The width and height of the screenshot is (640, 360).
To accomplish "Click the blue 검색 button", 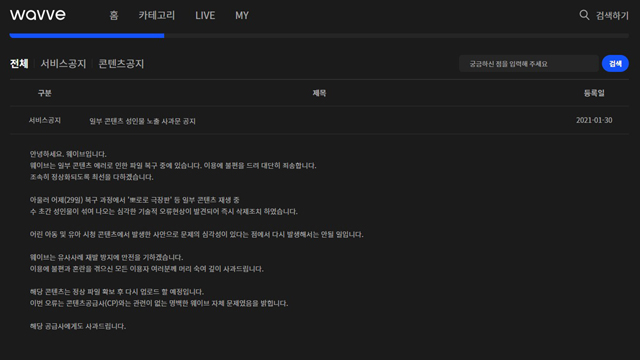I will coord(615,64).
